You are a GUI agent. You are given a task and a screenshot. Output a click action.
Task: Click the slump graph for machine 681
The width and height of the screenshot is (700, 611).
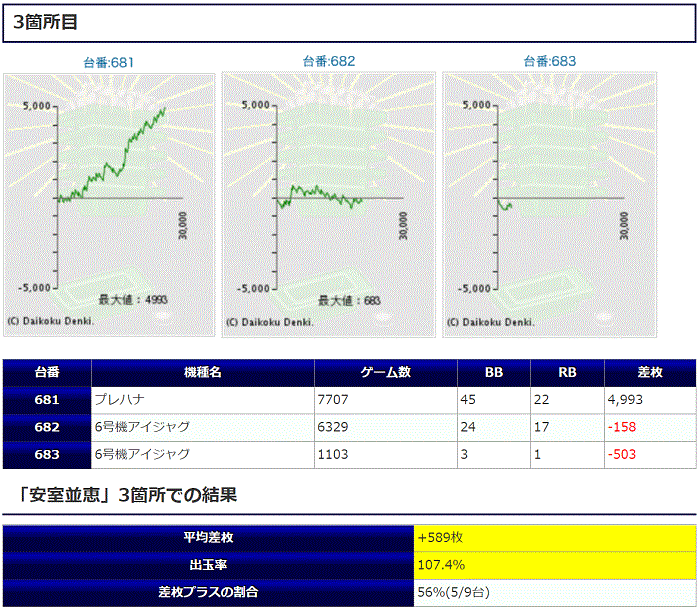pos(109,205)
